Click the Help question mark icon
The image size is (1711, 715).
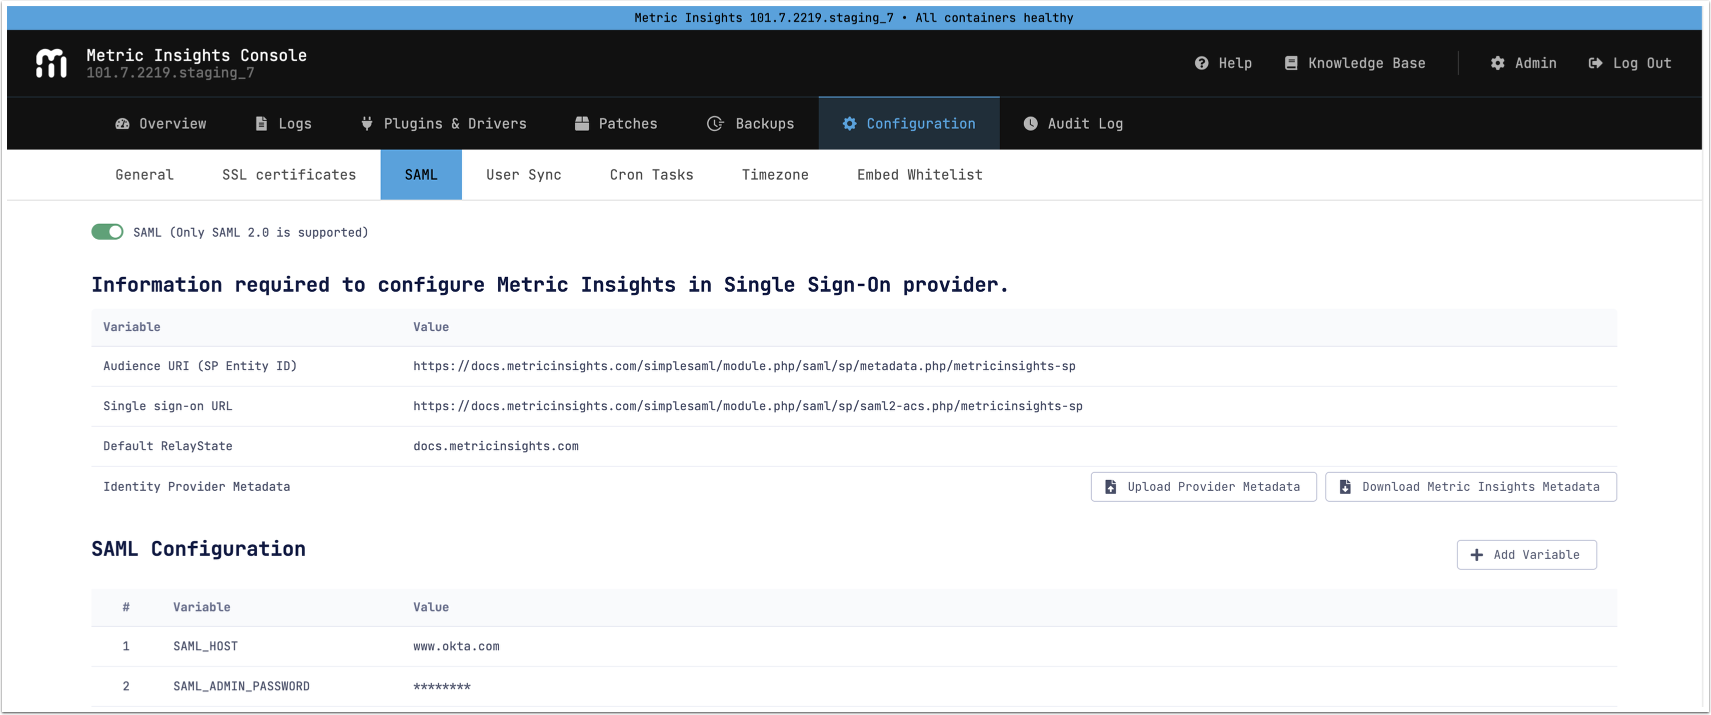click(x=1201, y=63)
